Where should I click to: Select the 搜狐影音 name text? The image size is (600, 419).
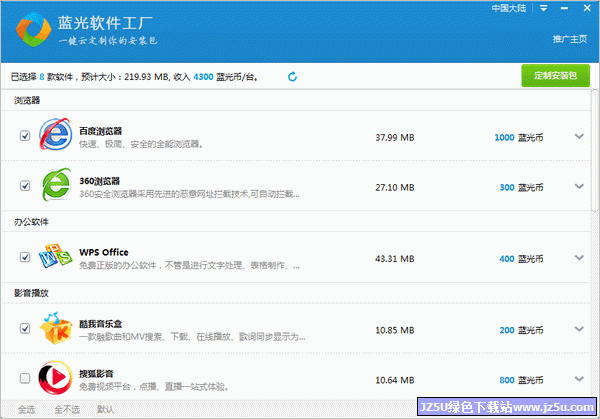click(x=96, y=374)
